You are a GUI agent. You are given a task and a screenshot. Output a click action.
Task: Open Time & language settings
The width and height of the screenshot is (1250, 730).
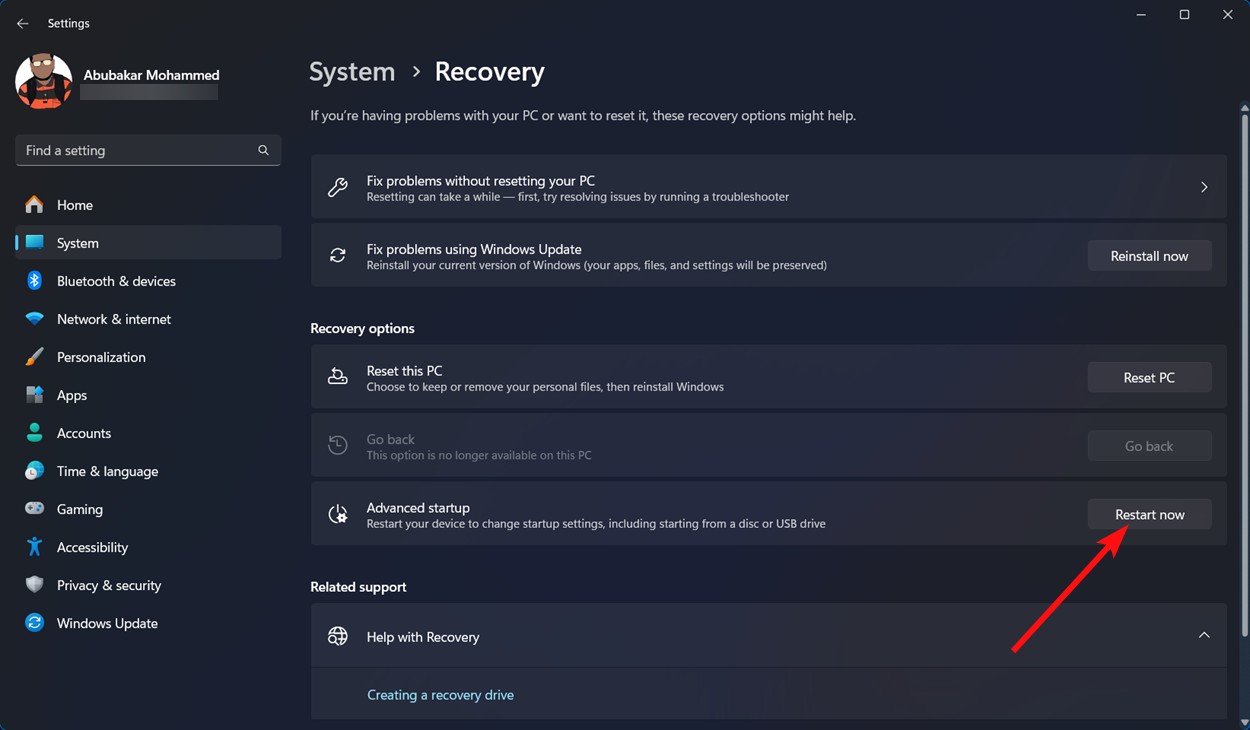(107, 471)
